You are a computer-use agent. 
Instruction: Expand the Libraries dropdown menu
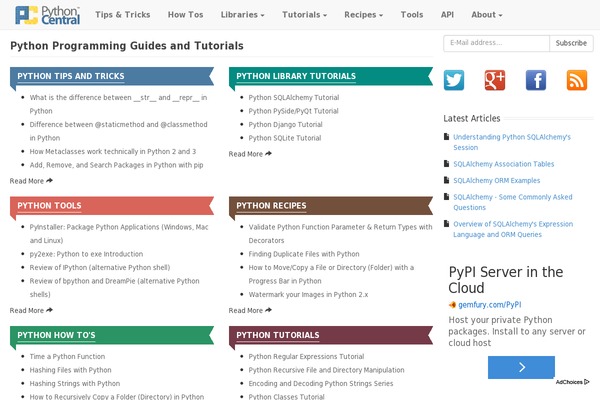point(243,15)
